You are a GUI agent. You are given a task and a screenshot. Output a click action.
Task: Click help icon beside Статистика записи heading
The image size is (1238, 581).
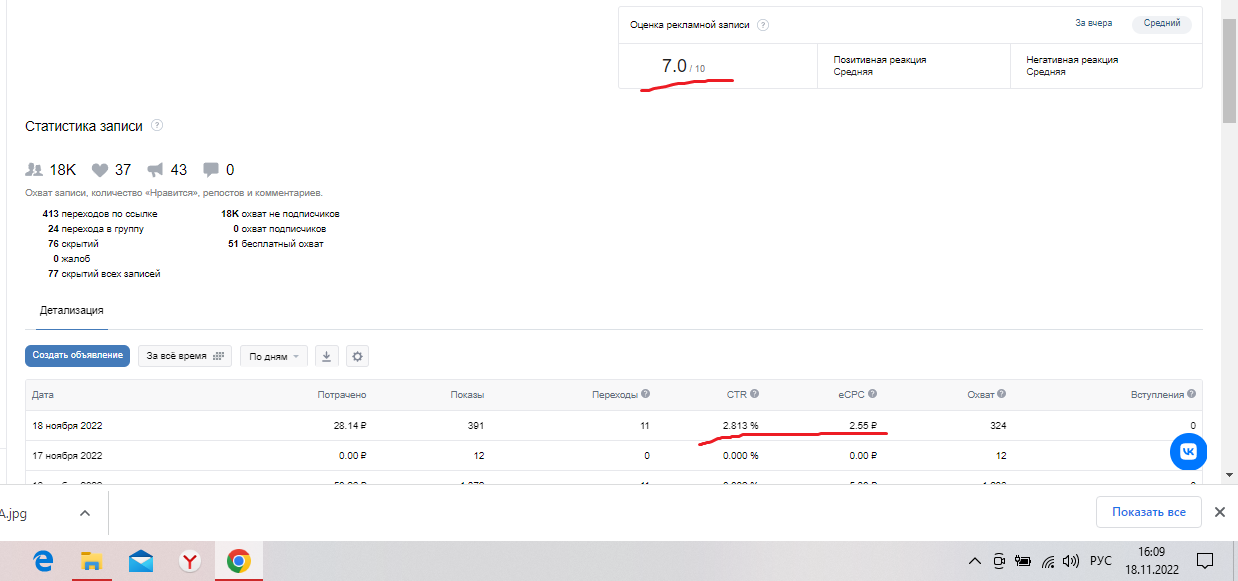pyautogui.click(x=157, y=126)
